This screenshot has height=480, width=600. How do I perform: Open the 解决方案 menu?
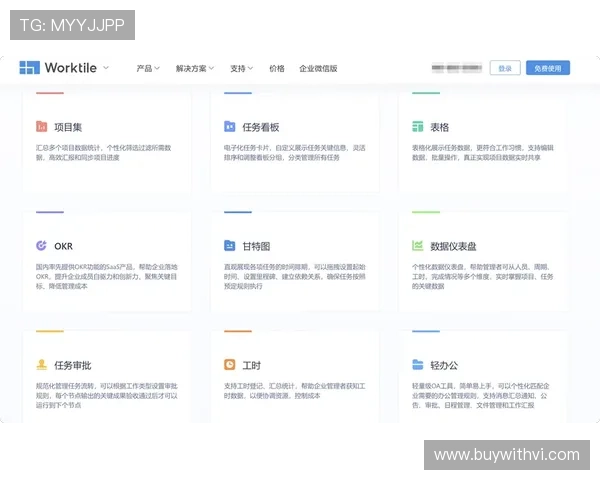[x=194, y=68]
